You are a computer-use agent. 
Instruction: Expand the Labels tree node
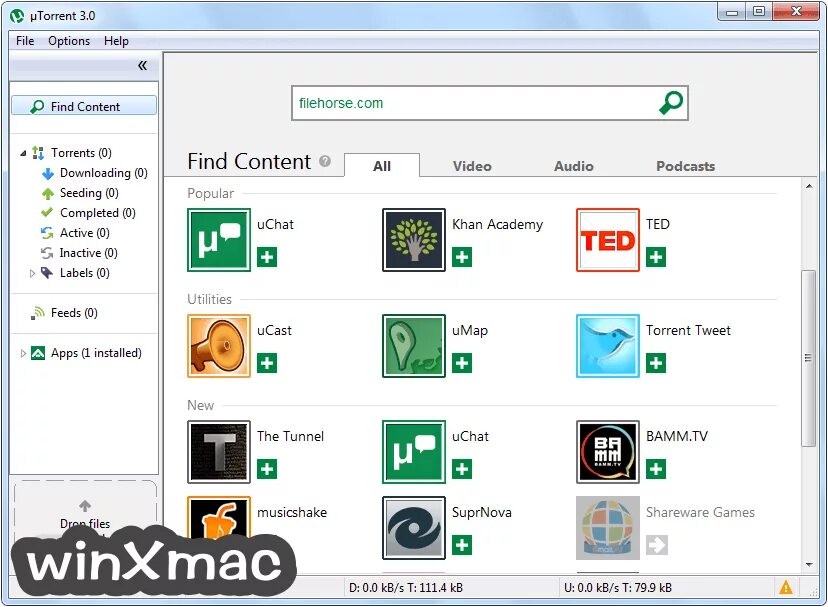click(x=32, y=273)
